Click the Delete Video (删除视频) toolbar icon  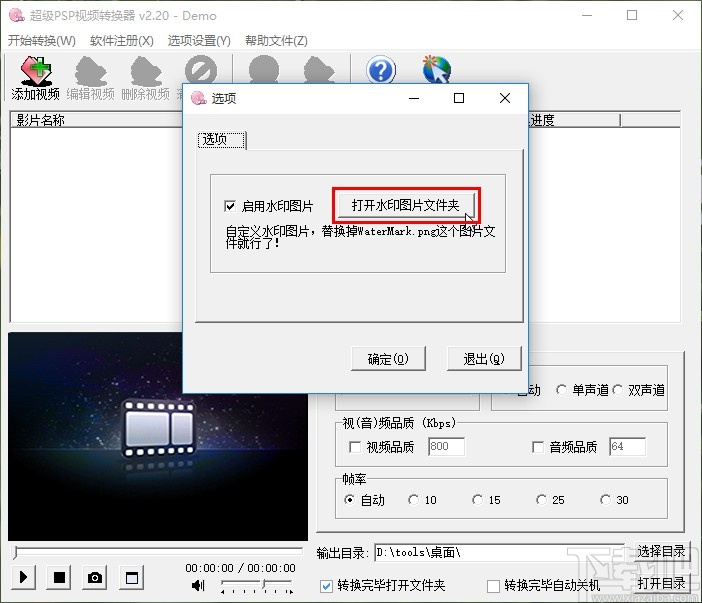click(146, 77)
